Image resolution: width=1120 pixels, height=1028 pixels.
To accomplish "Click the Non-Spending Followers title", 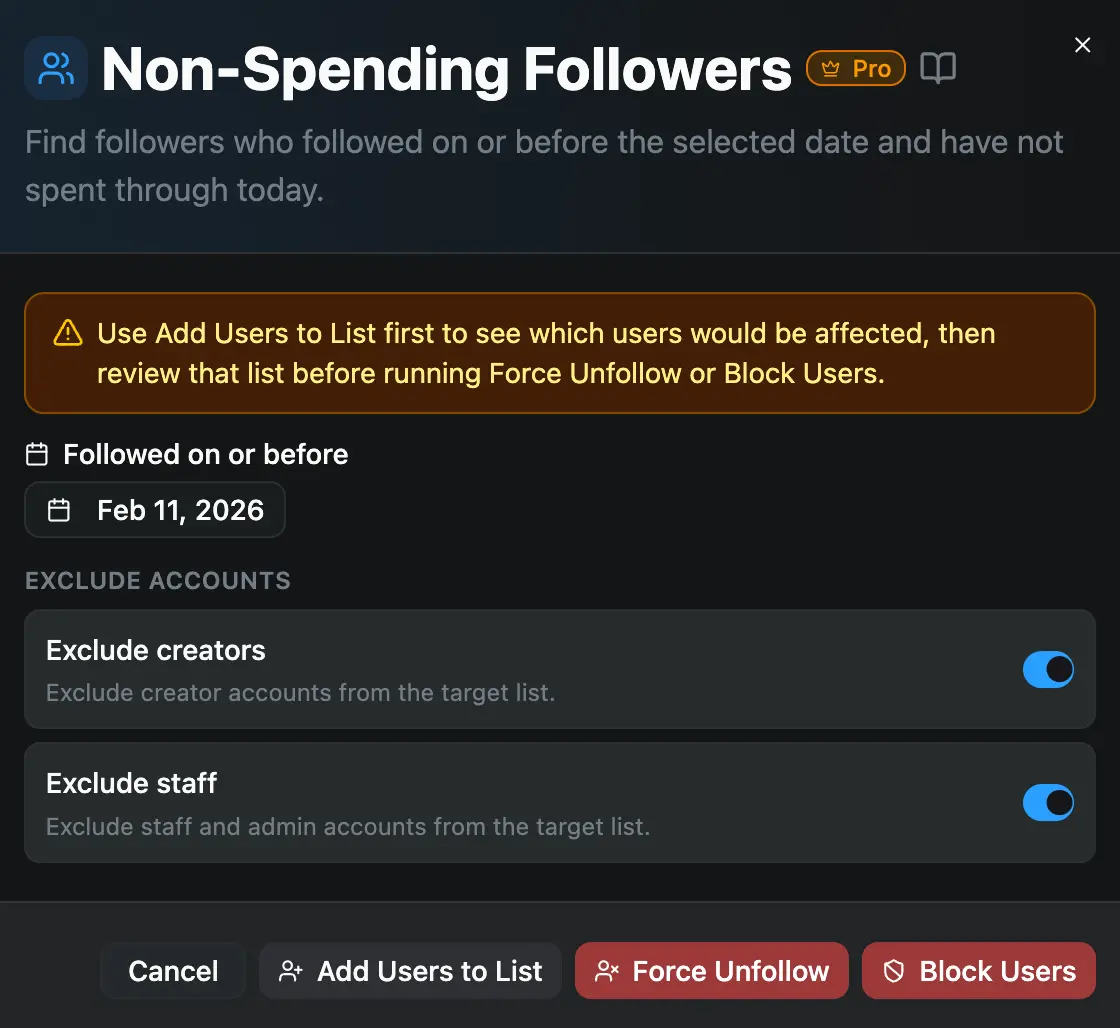I will tap(445, 68).
